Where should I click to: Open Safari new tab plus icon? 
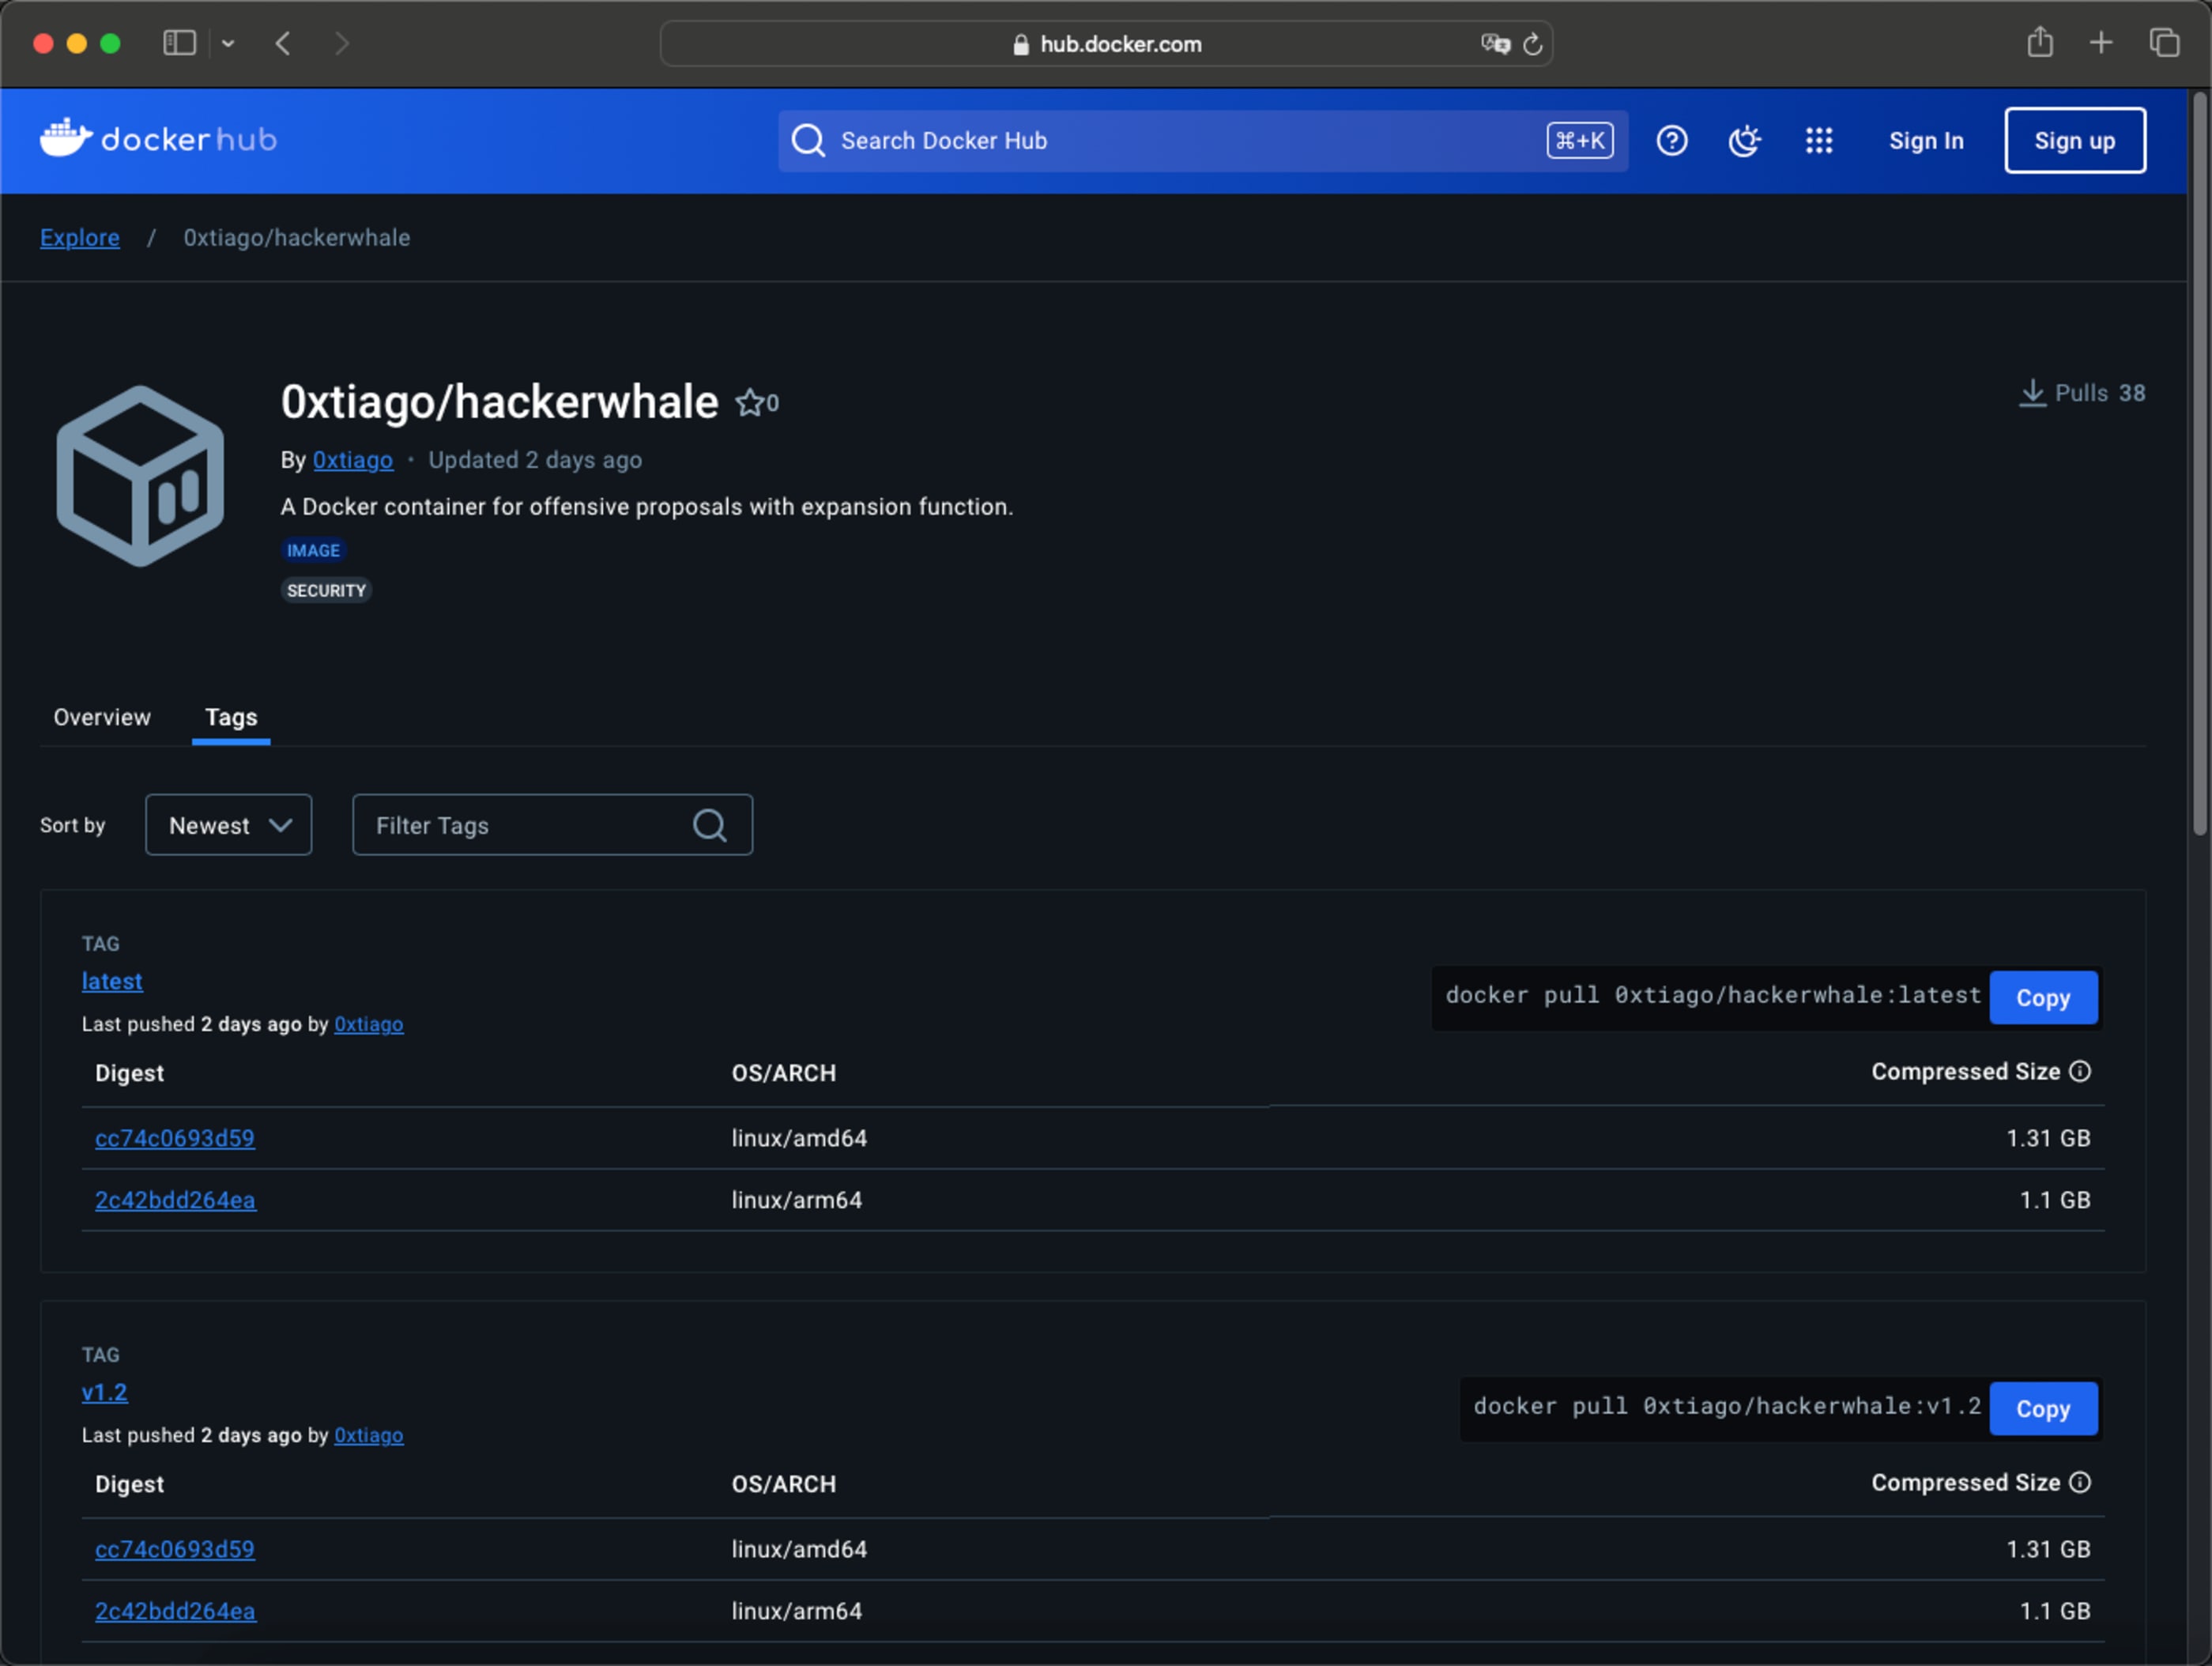pyautogui.click(x=2100, y=43)
